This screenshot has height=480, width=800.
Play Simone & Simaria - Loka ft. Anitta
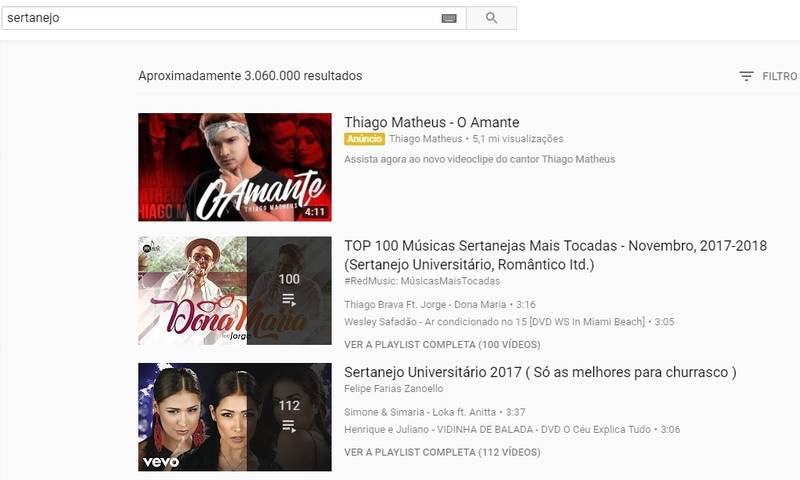coord(434,412)
